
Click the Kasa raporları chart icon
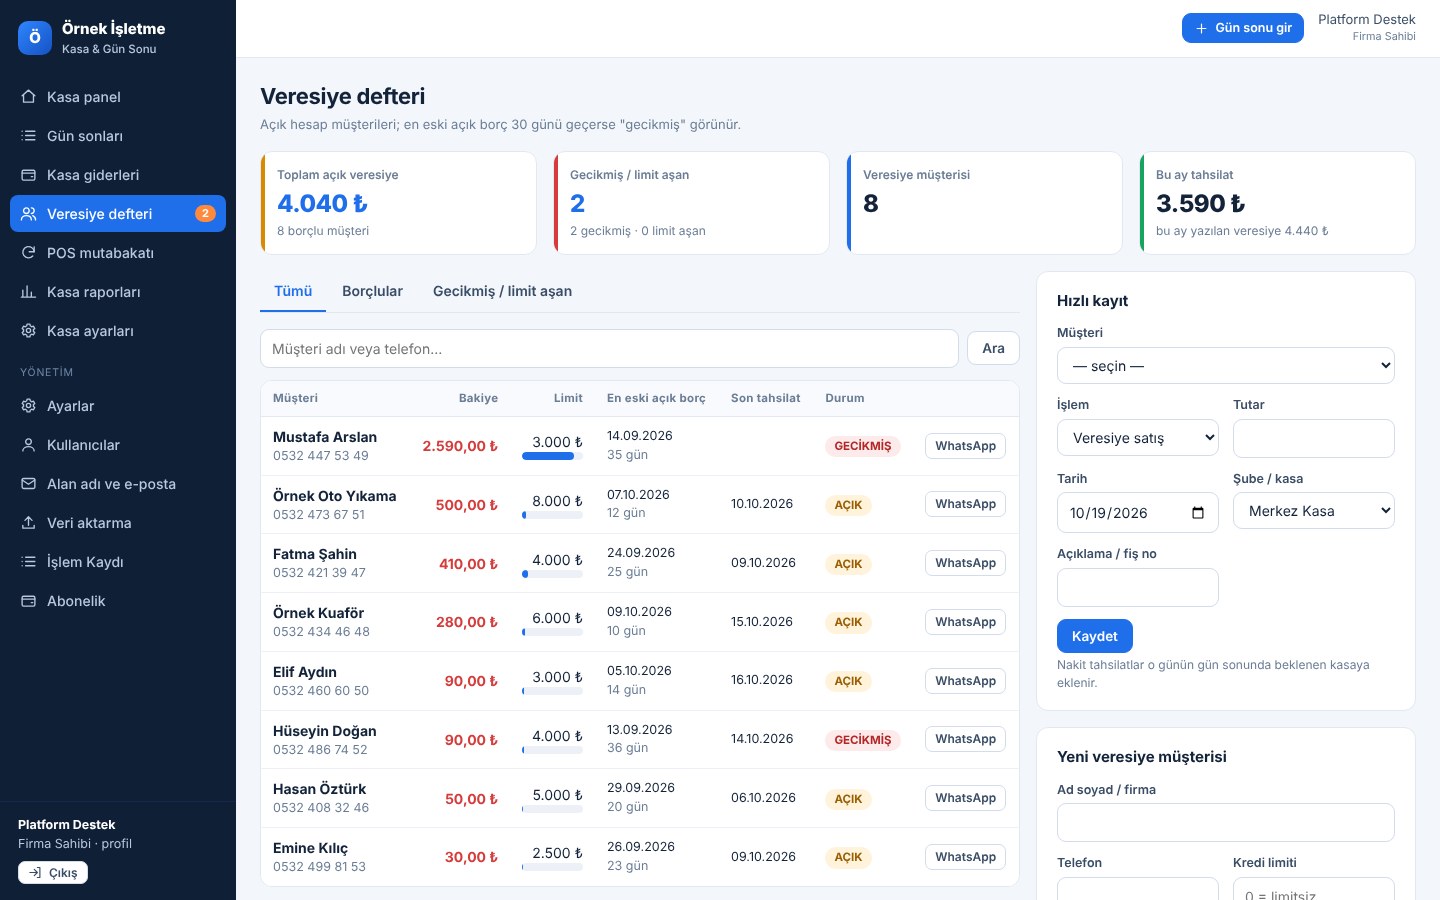pyautogui.click(x=29, y=292)
